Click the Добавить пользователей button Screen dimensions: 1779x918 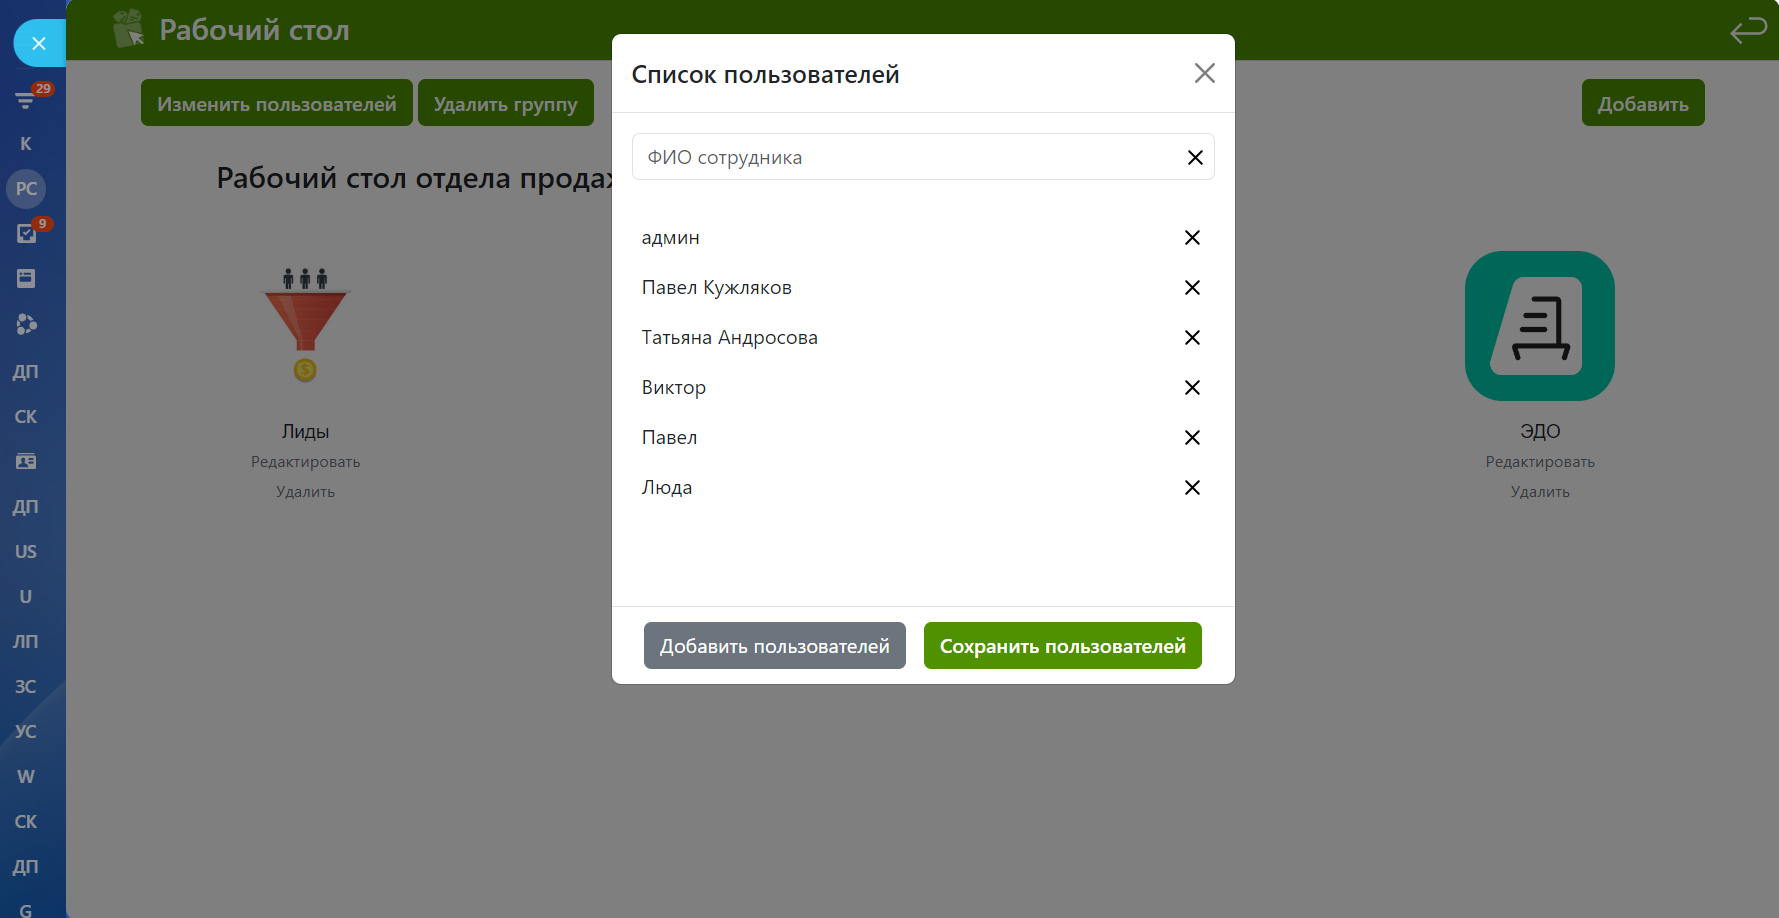click(x=775, y=646)
